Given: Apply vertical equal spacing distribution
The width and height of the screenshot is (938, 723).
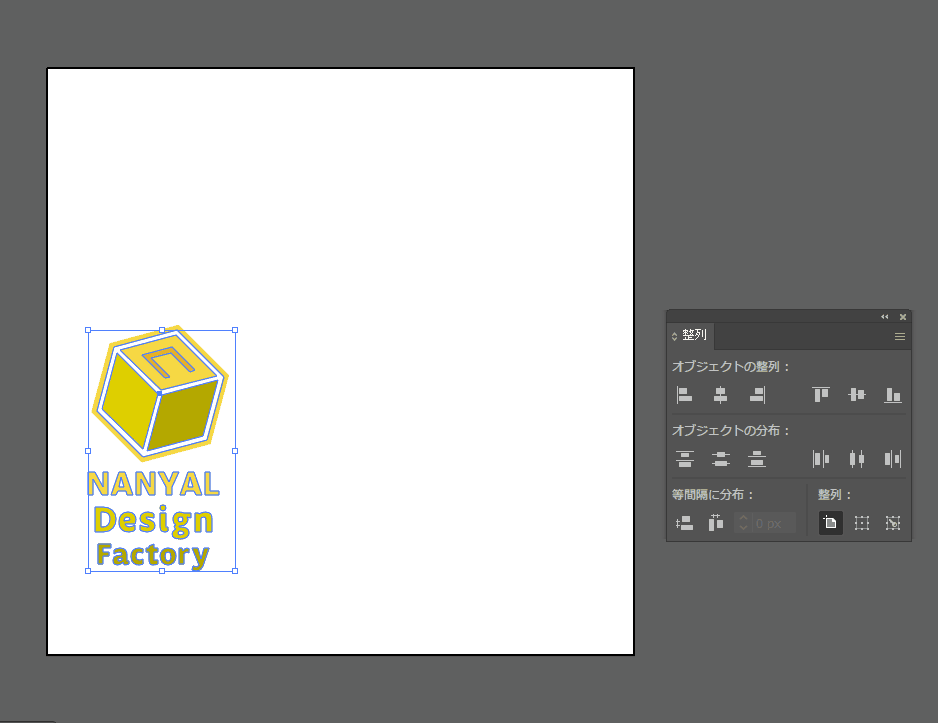Looking at the screenshot, I should pos(684,523).
